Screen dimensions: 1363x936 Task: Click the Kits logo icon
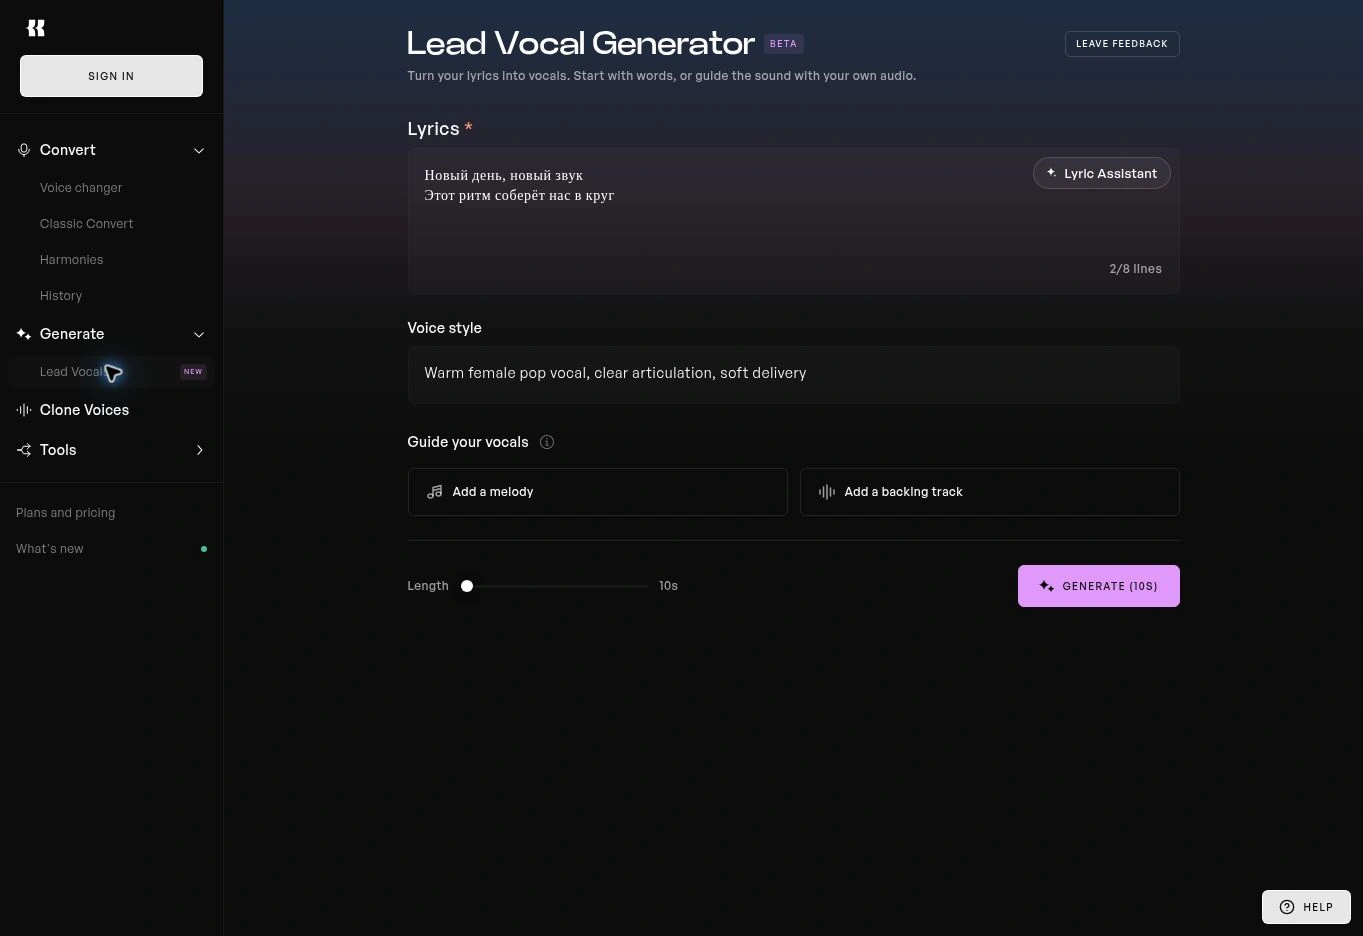36,28
